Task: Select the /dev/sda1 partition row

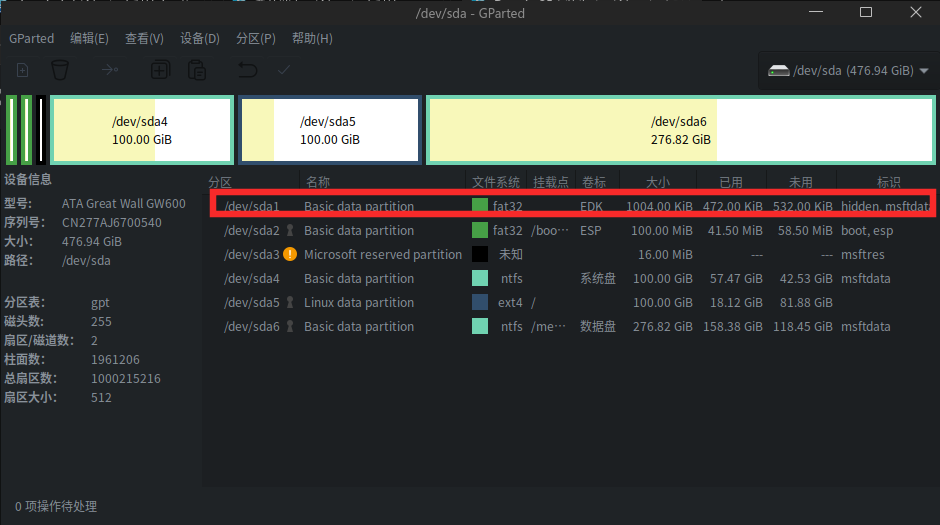Action: pyautogui.click(x=573, y=206)
